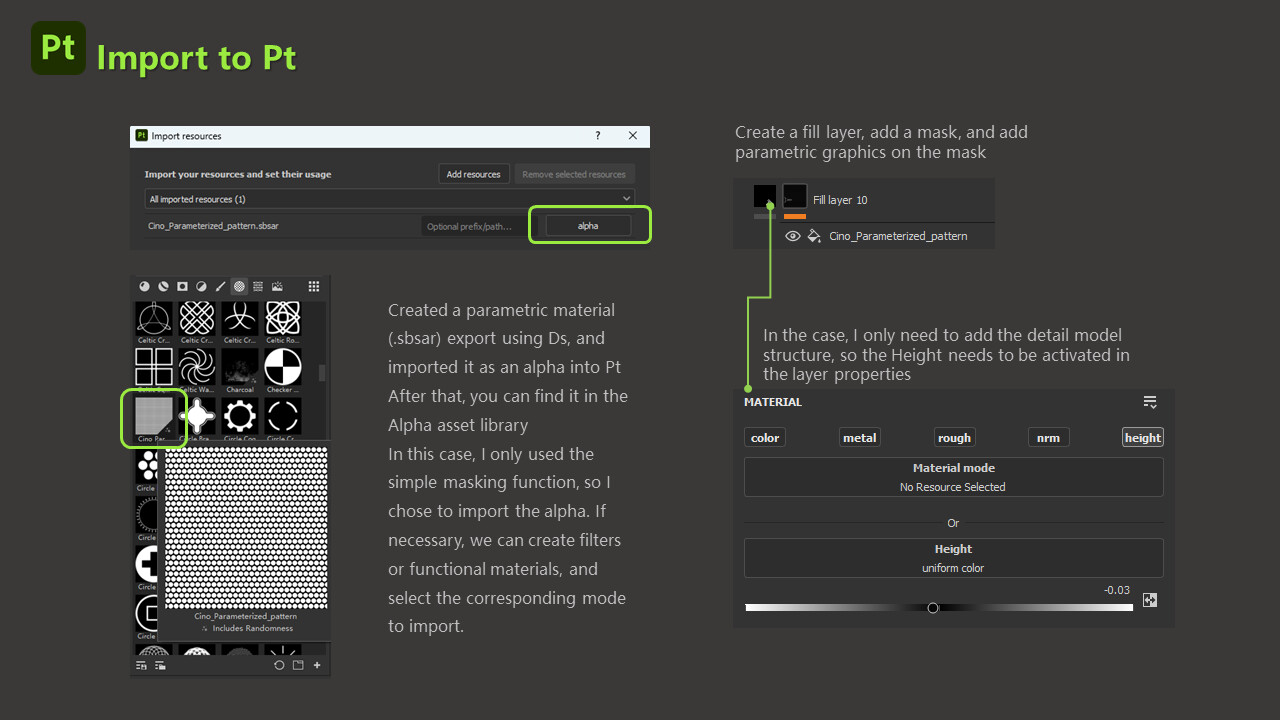Click the Pt icon in Import resources title

pos(141,136)
